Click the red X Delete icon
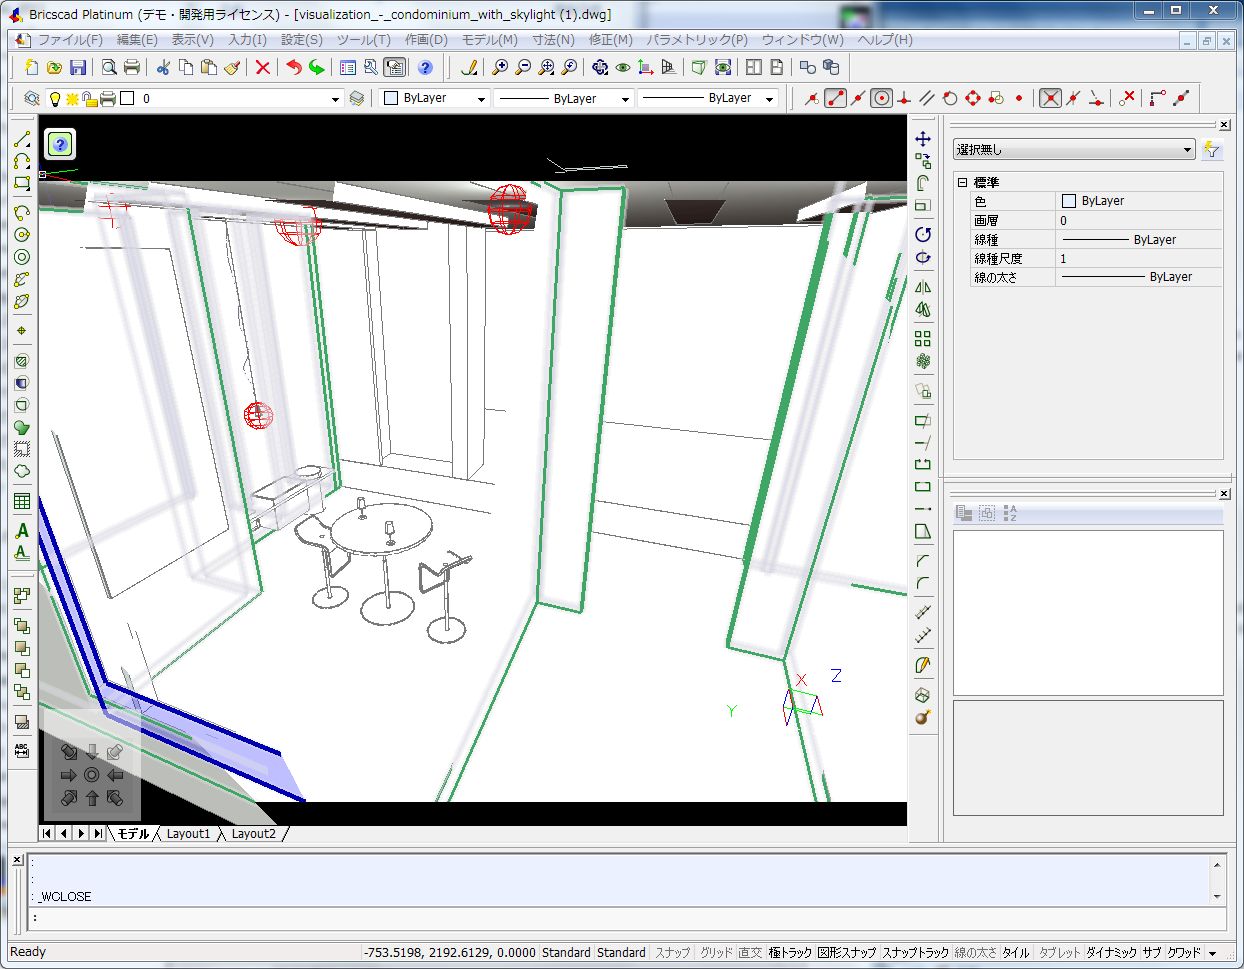The height and width of the screenshot is (969, 1244). (x=262, y=67)
